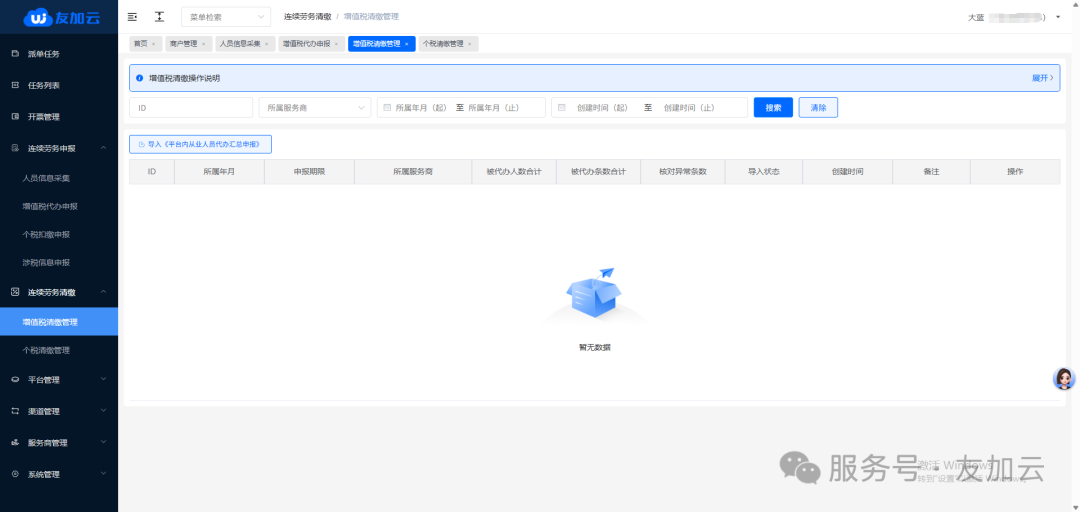This screenshot has width=1080, height=512.
Task: Expand the 平台管理 menu group
Action: [x=59, y=380]
